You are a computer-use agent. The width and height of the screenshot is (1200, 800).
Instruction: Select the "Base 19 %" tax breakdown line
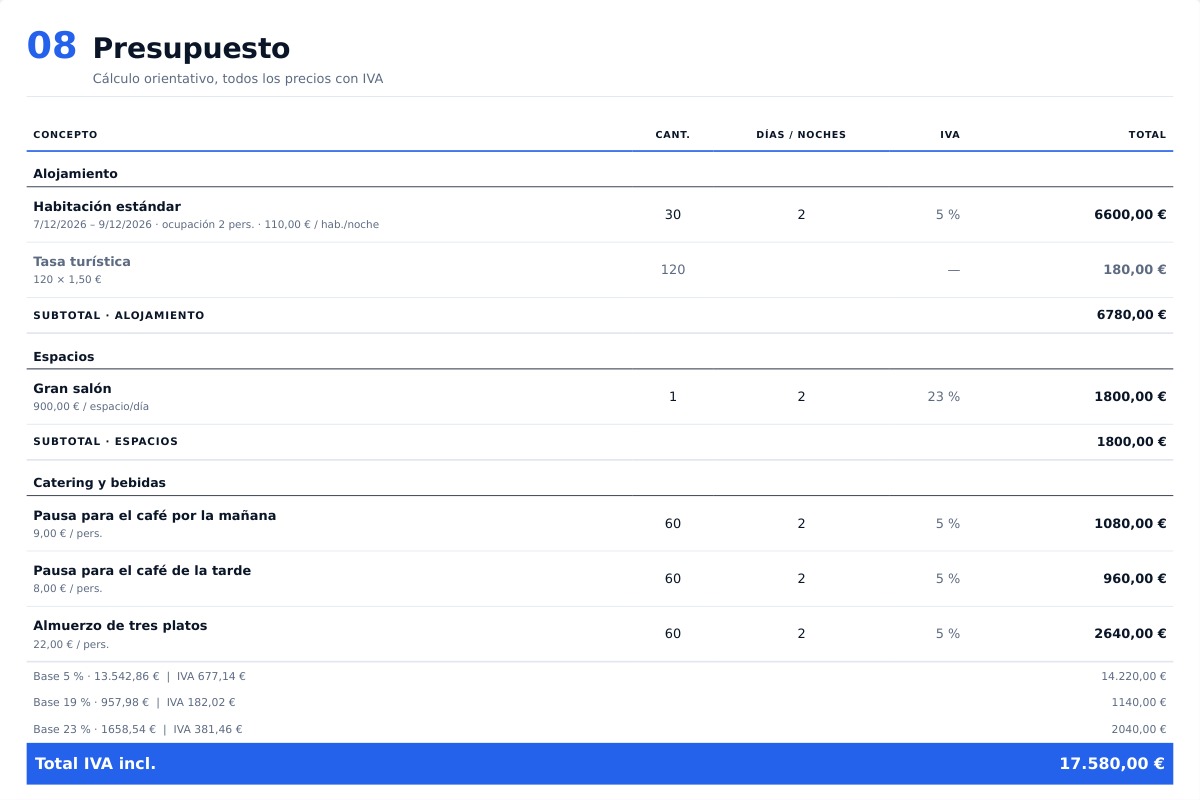click(134, 703)
